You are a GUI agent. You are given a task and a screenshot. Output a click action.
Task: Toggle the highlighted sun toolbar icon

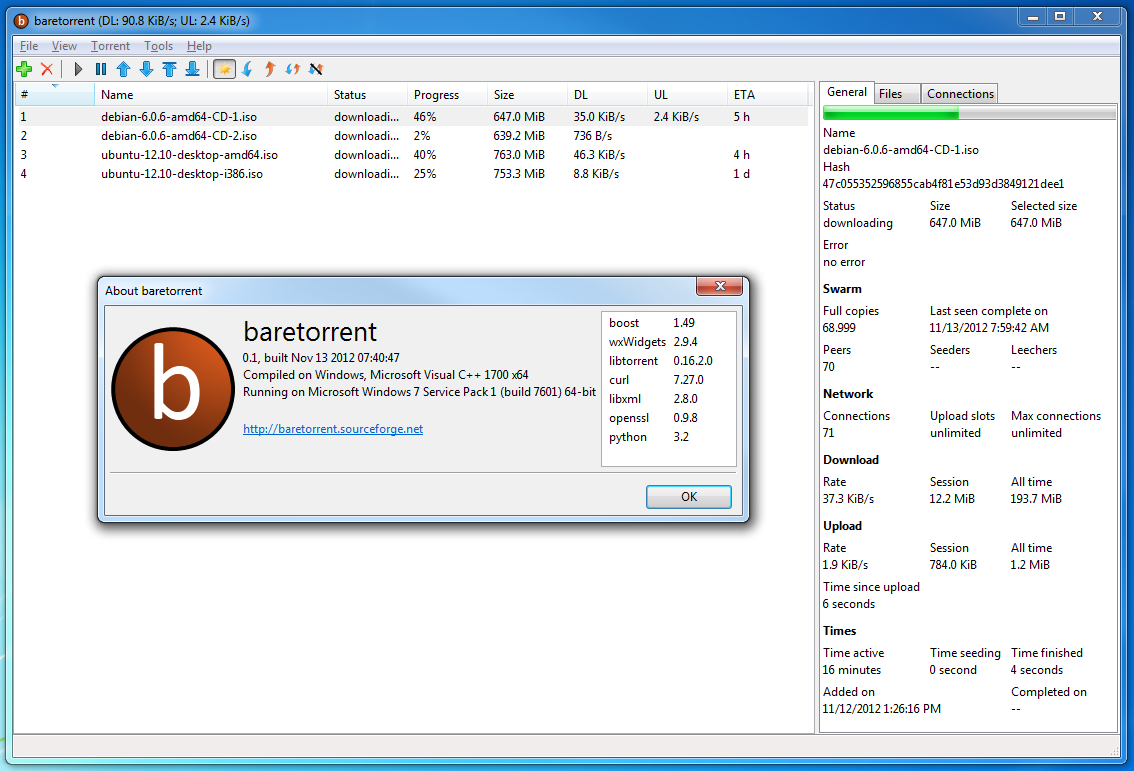222,69
